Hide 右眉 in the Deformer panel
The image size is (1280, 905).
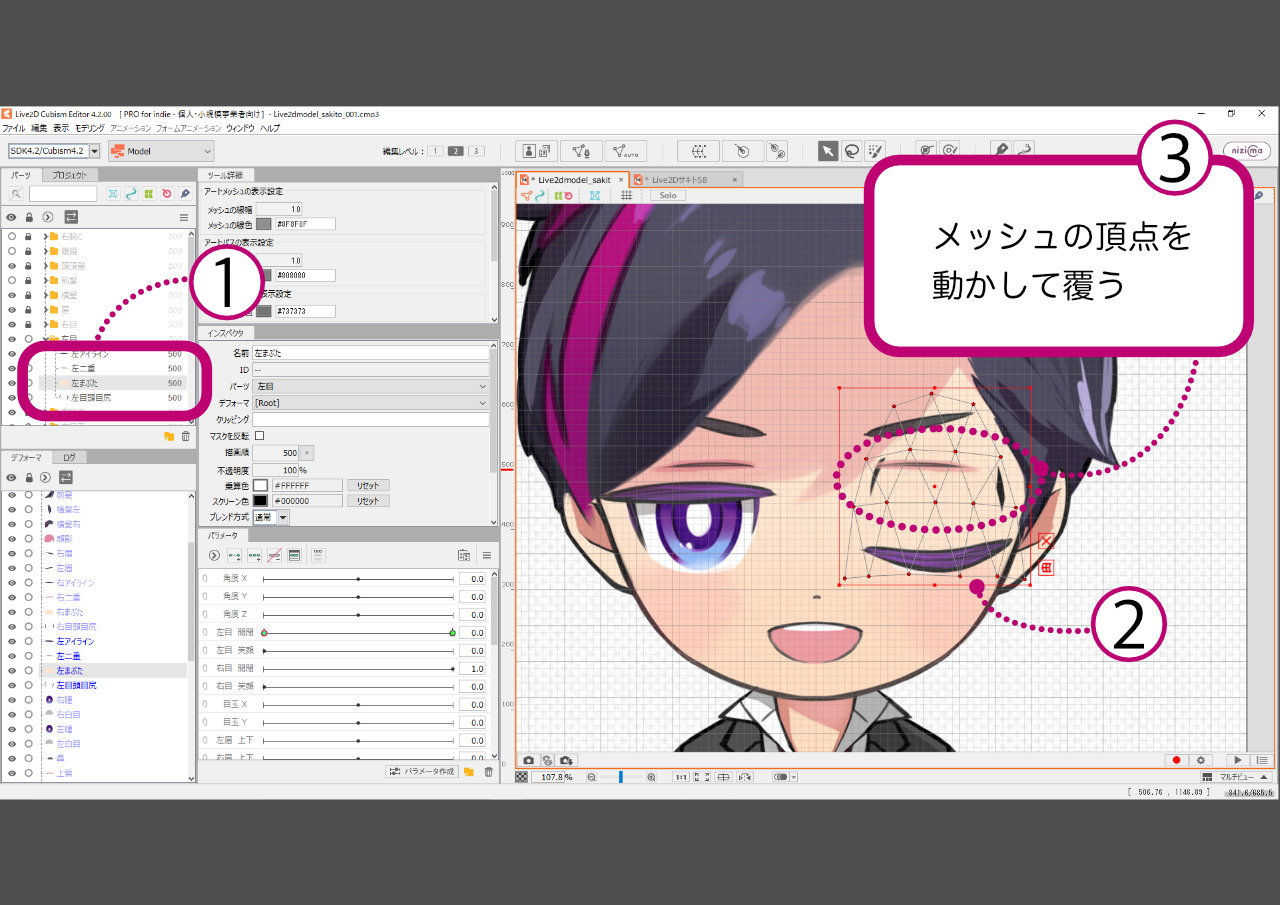point(12,553)
